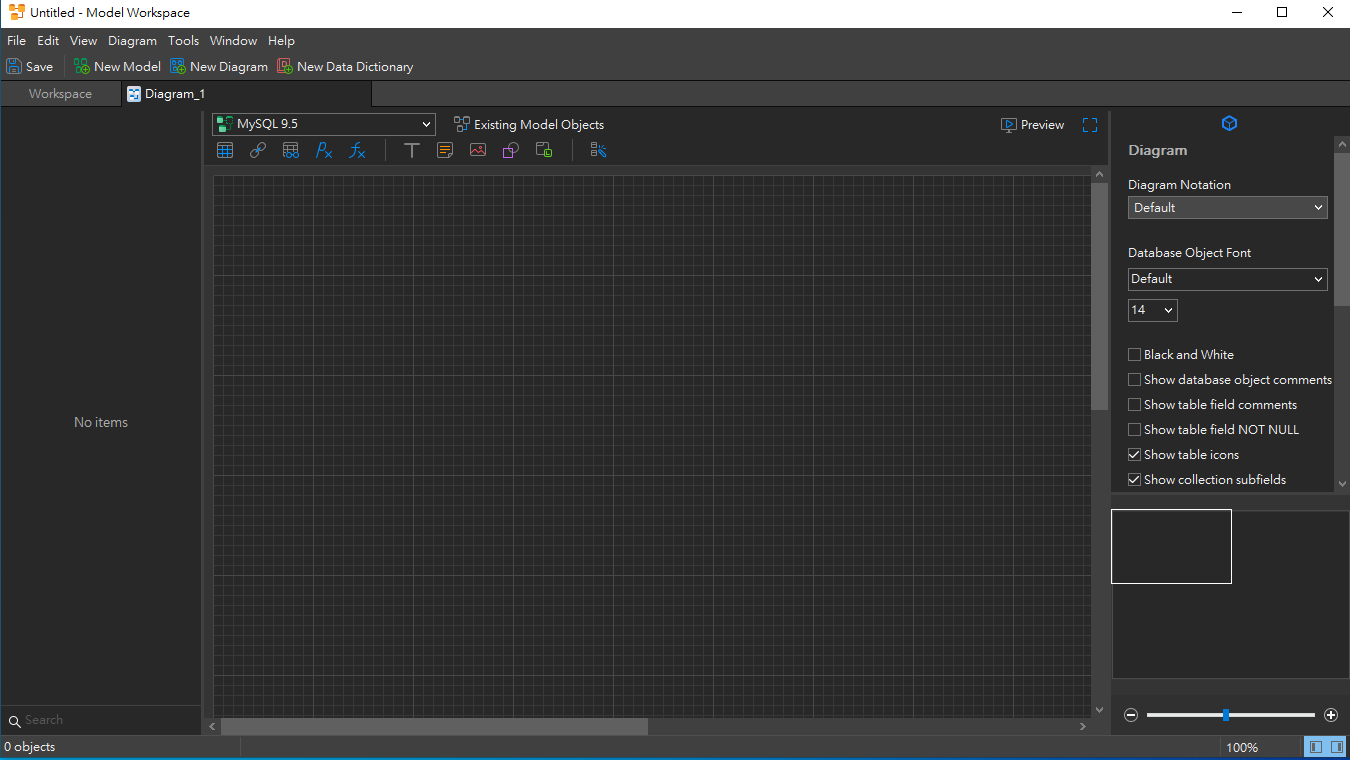The height and width of the screenshot is (760, 1350).
Task: Switch to the Workspace tab
Action: click(60, 94)
